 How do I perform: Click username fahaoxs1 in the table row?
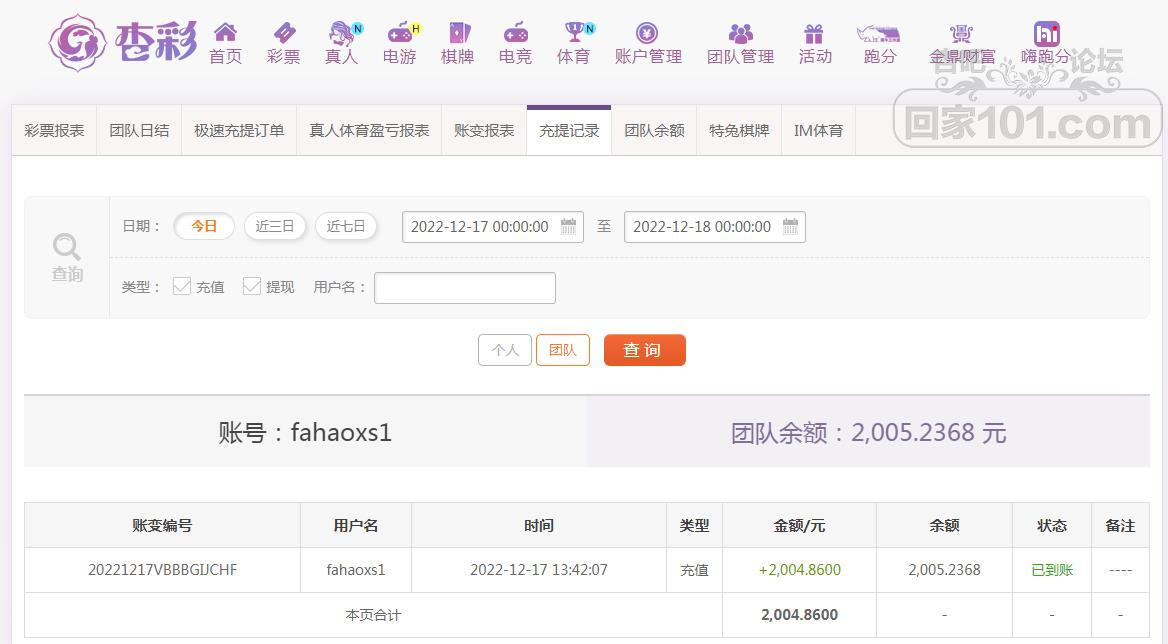point(356,570)
